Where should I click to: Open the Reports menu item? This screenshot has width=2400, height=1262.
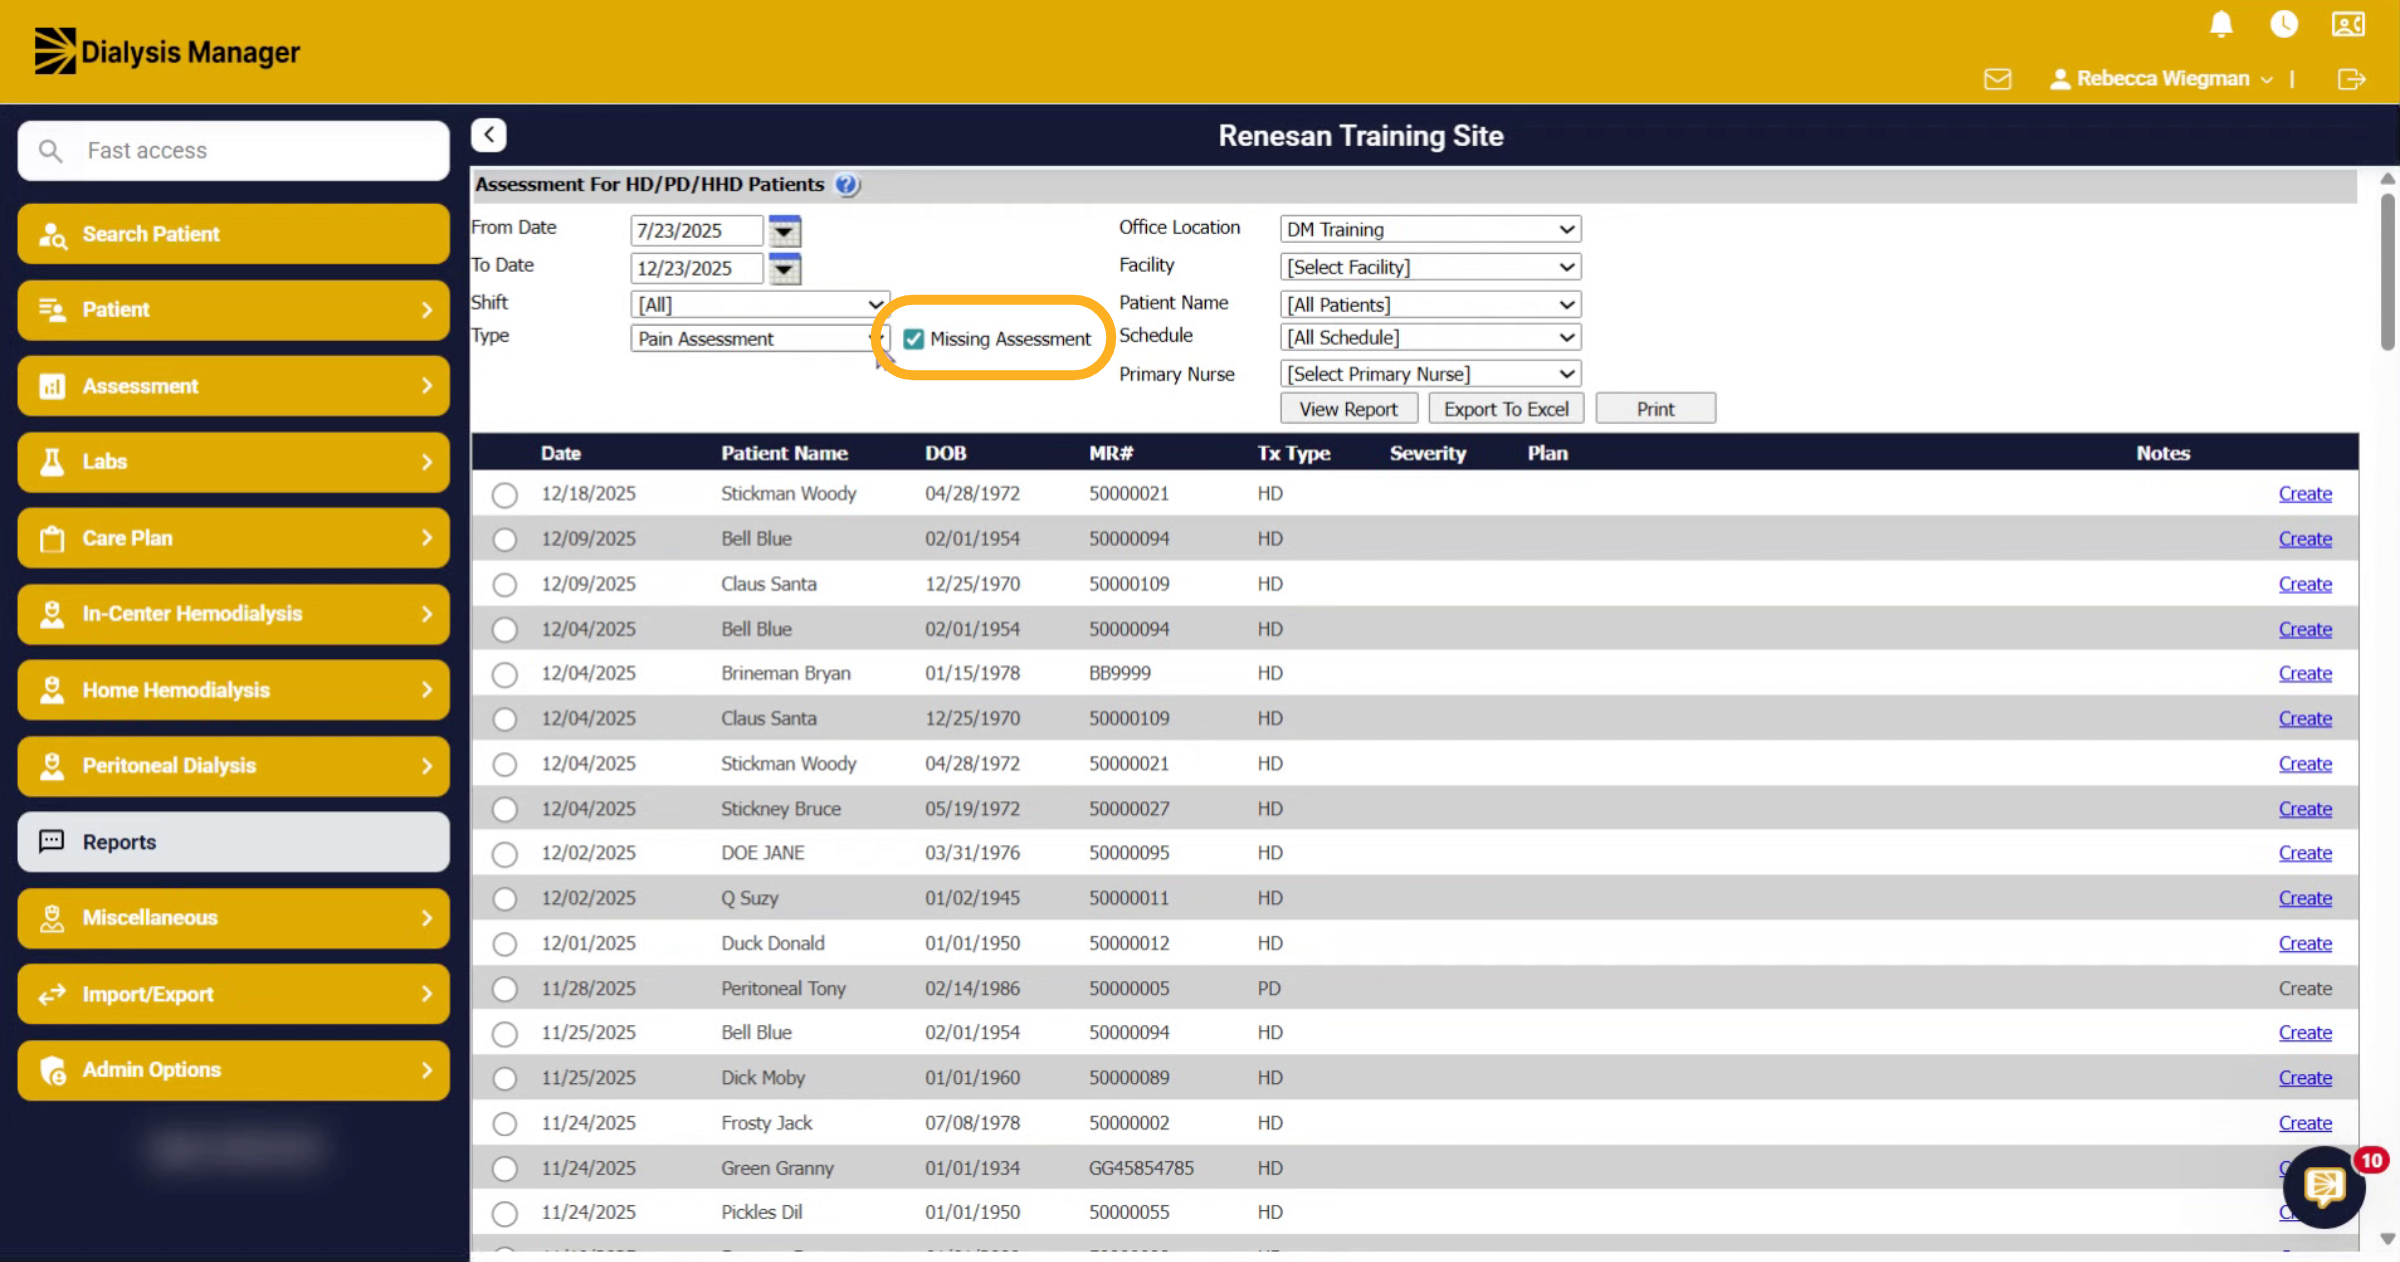coord(233,842)
